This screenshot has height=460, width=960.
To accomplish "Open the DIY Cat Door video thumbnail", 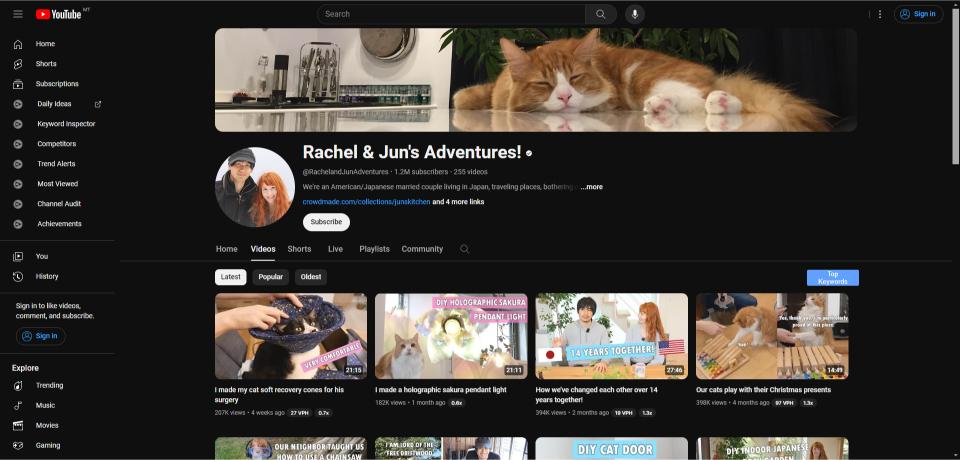I will (x=612, y=448).
